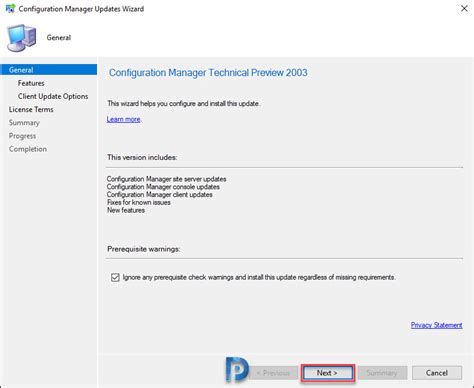
Task: Click 'Prerequisite warnings:' label
Action: point(143,249)
